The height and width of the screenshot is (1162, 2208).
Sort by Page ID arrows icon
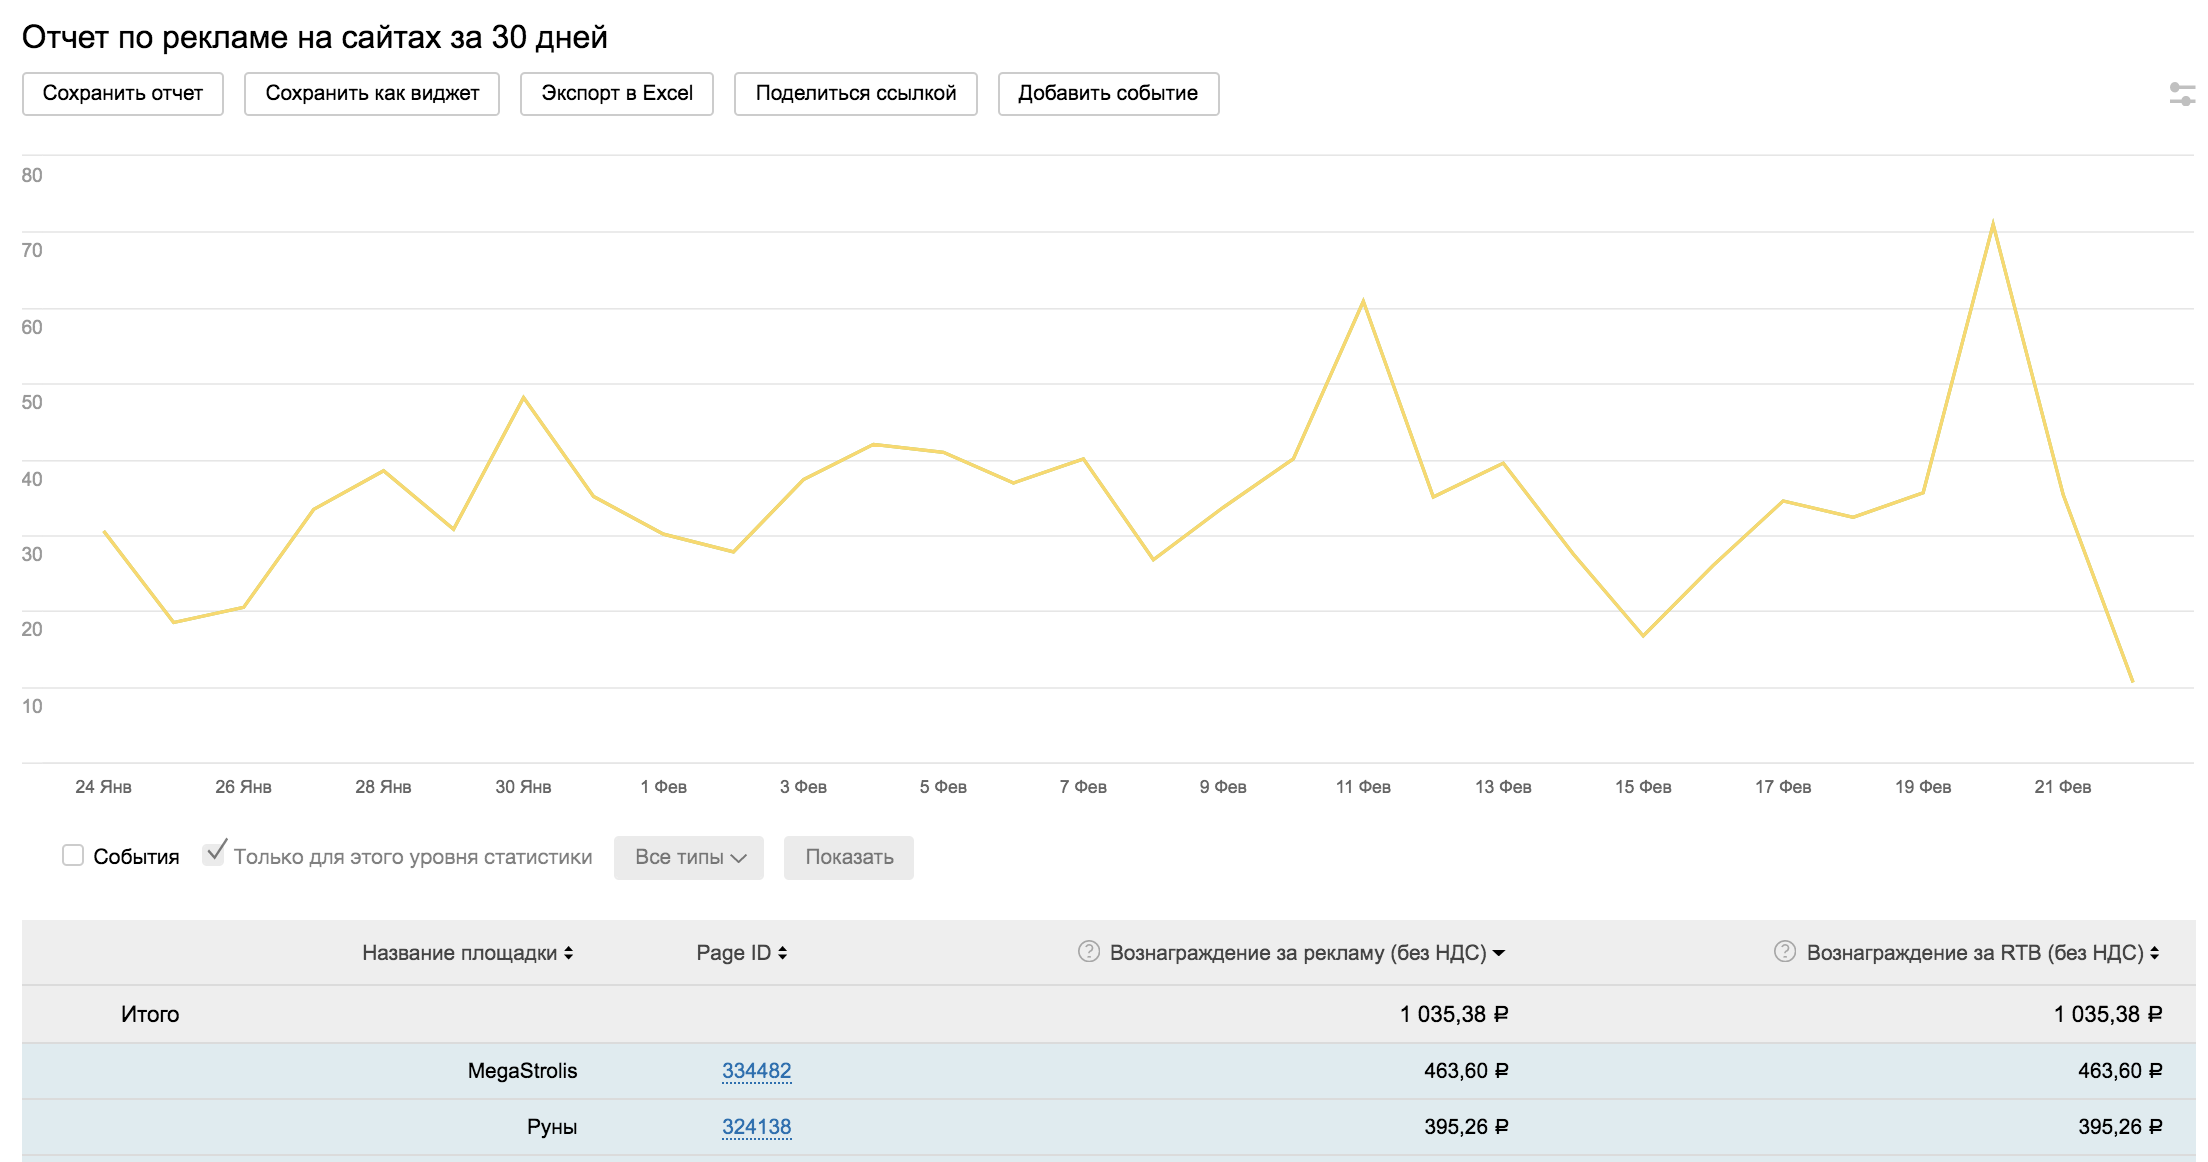click(783, 953)
